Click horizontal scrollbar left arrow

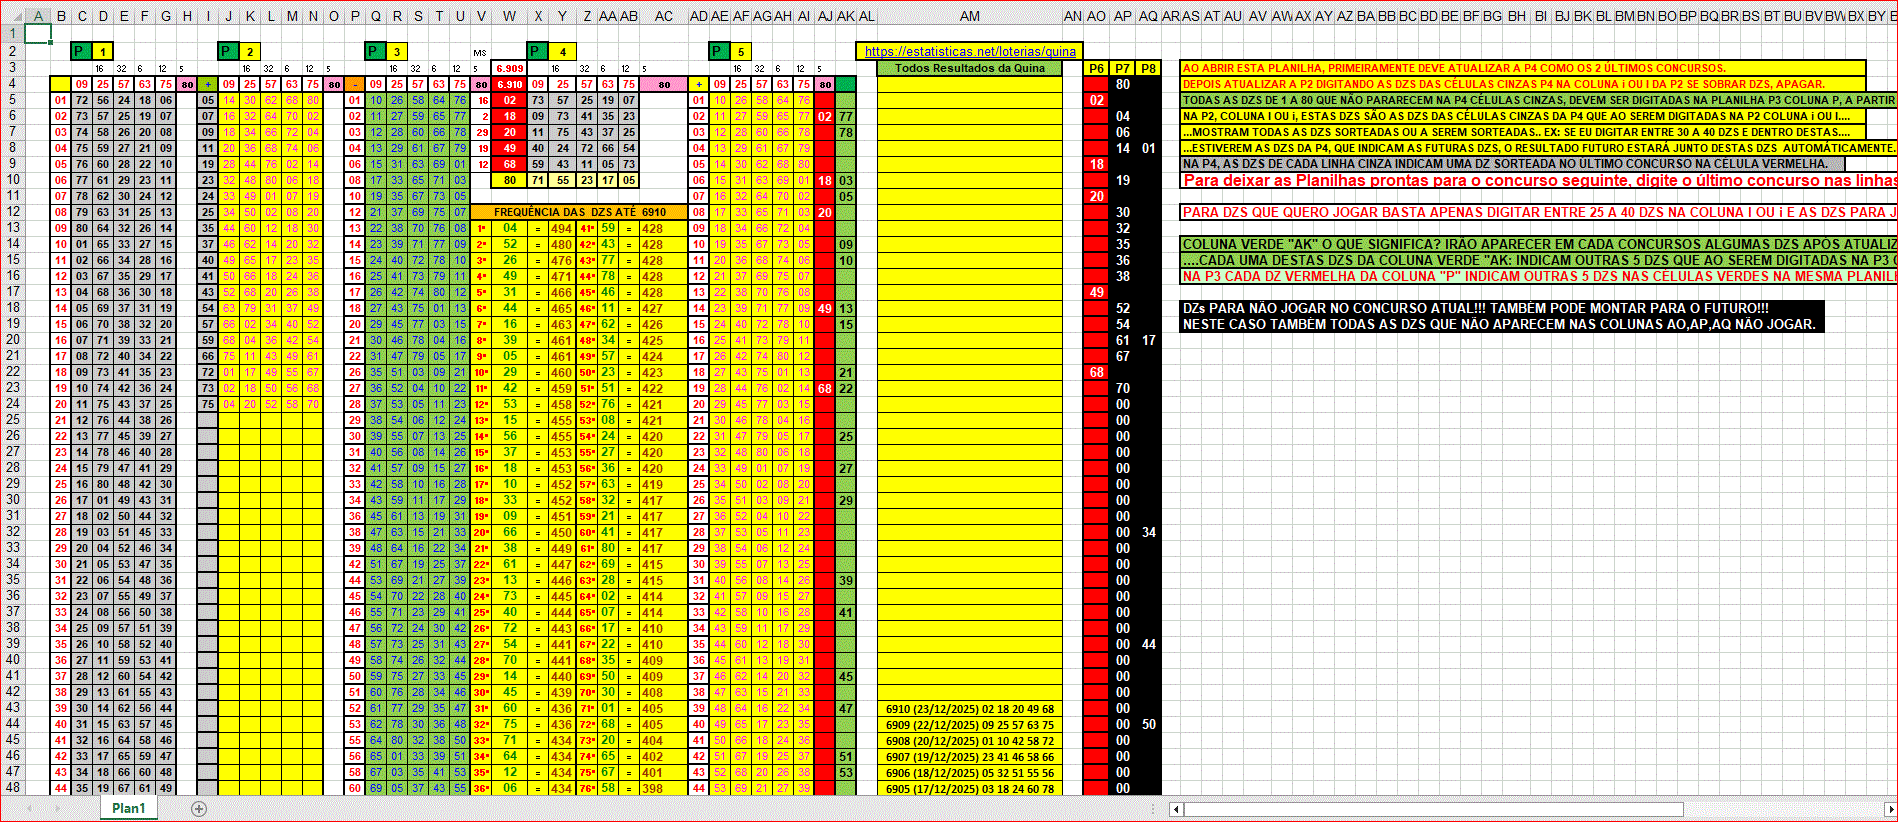point(1176,809)
